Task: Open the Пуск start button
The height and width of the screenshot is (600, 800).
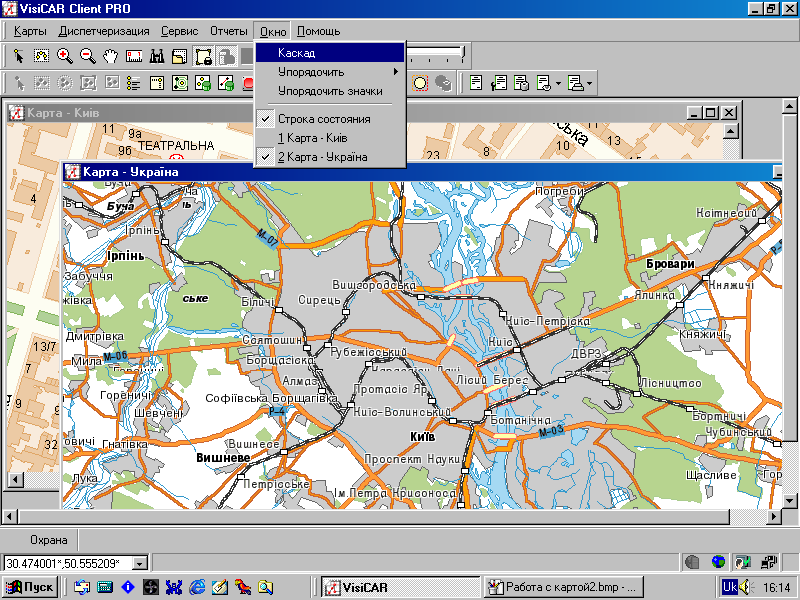Action: click(30, 587)
